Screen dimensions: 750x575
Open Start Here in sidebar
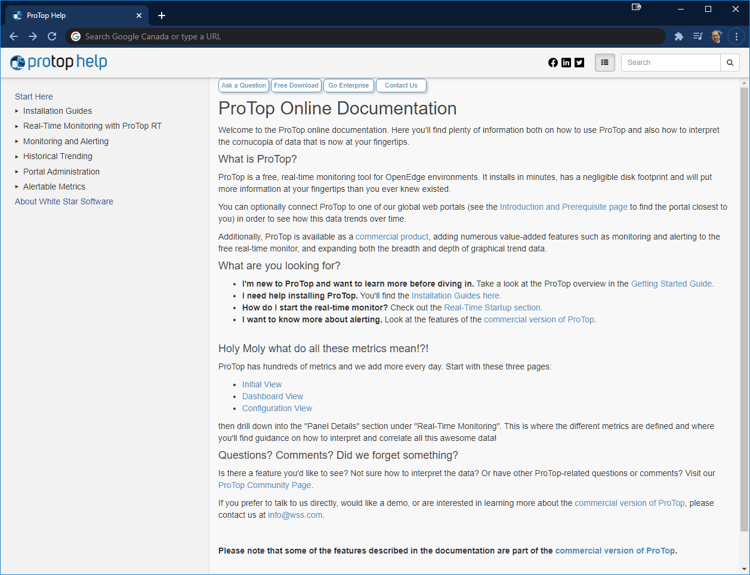[x=33, y=97]
